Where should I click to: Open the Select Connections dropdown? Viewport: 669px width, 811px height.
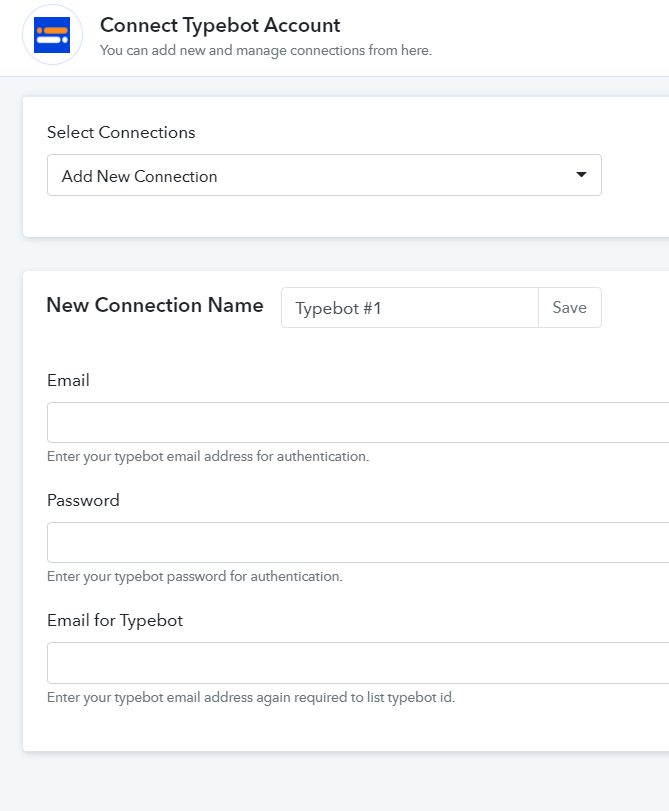coord(324,175)
